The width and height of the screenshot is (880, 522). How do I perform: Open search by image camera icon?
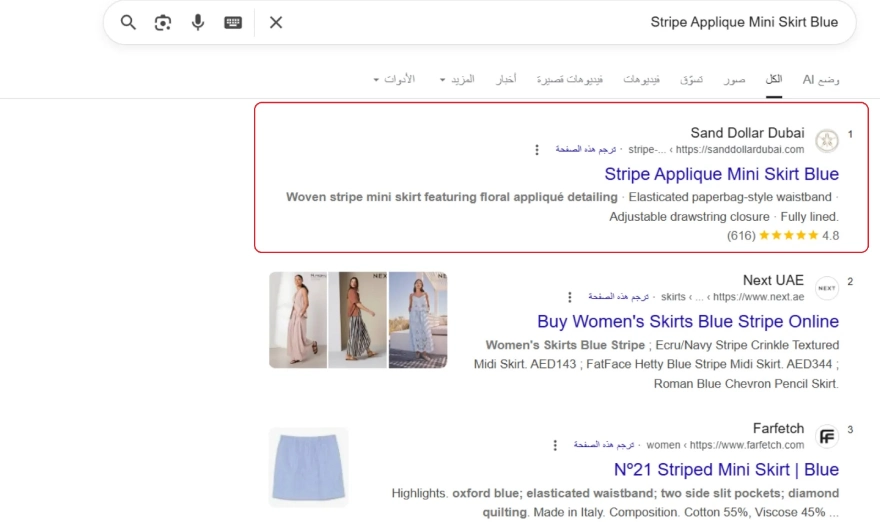pos(163,22)
